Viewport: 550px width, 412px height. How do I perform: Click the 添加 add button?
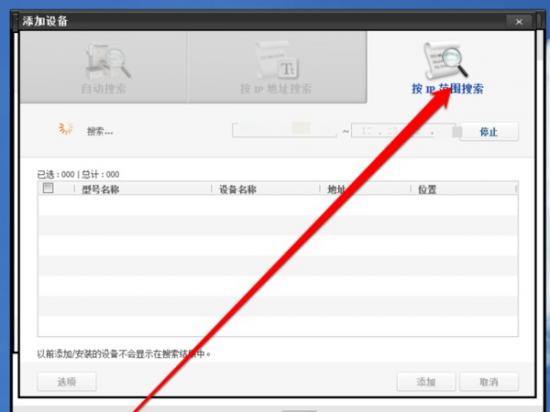tap(426, 381)
